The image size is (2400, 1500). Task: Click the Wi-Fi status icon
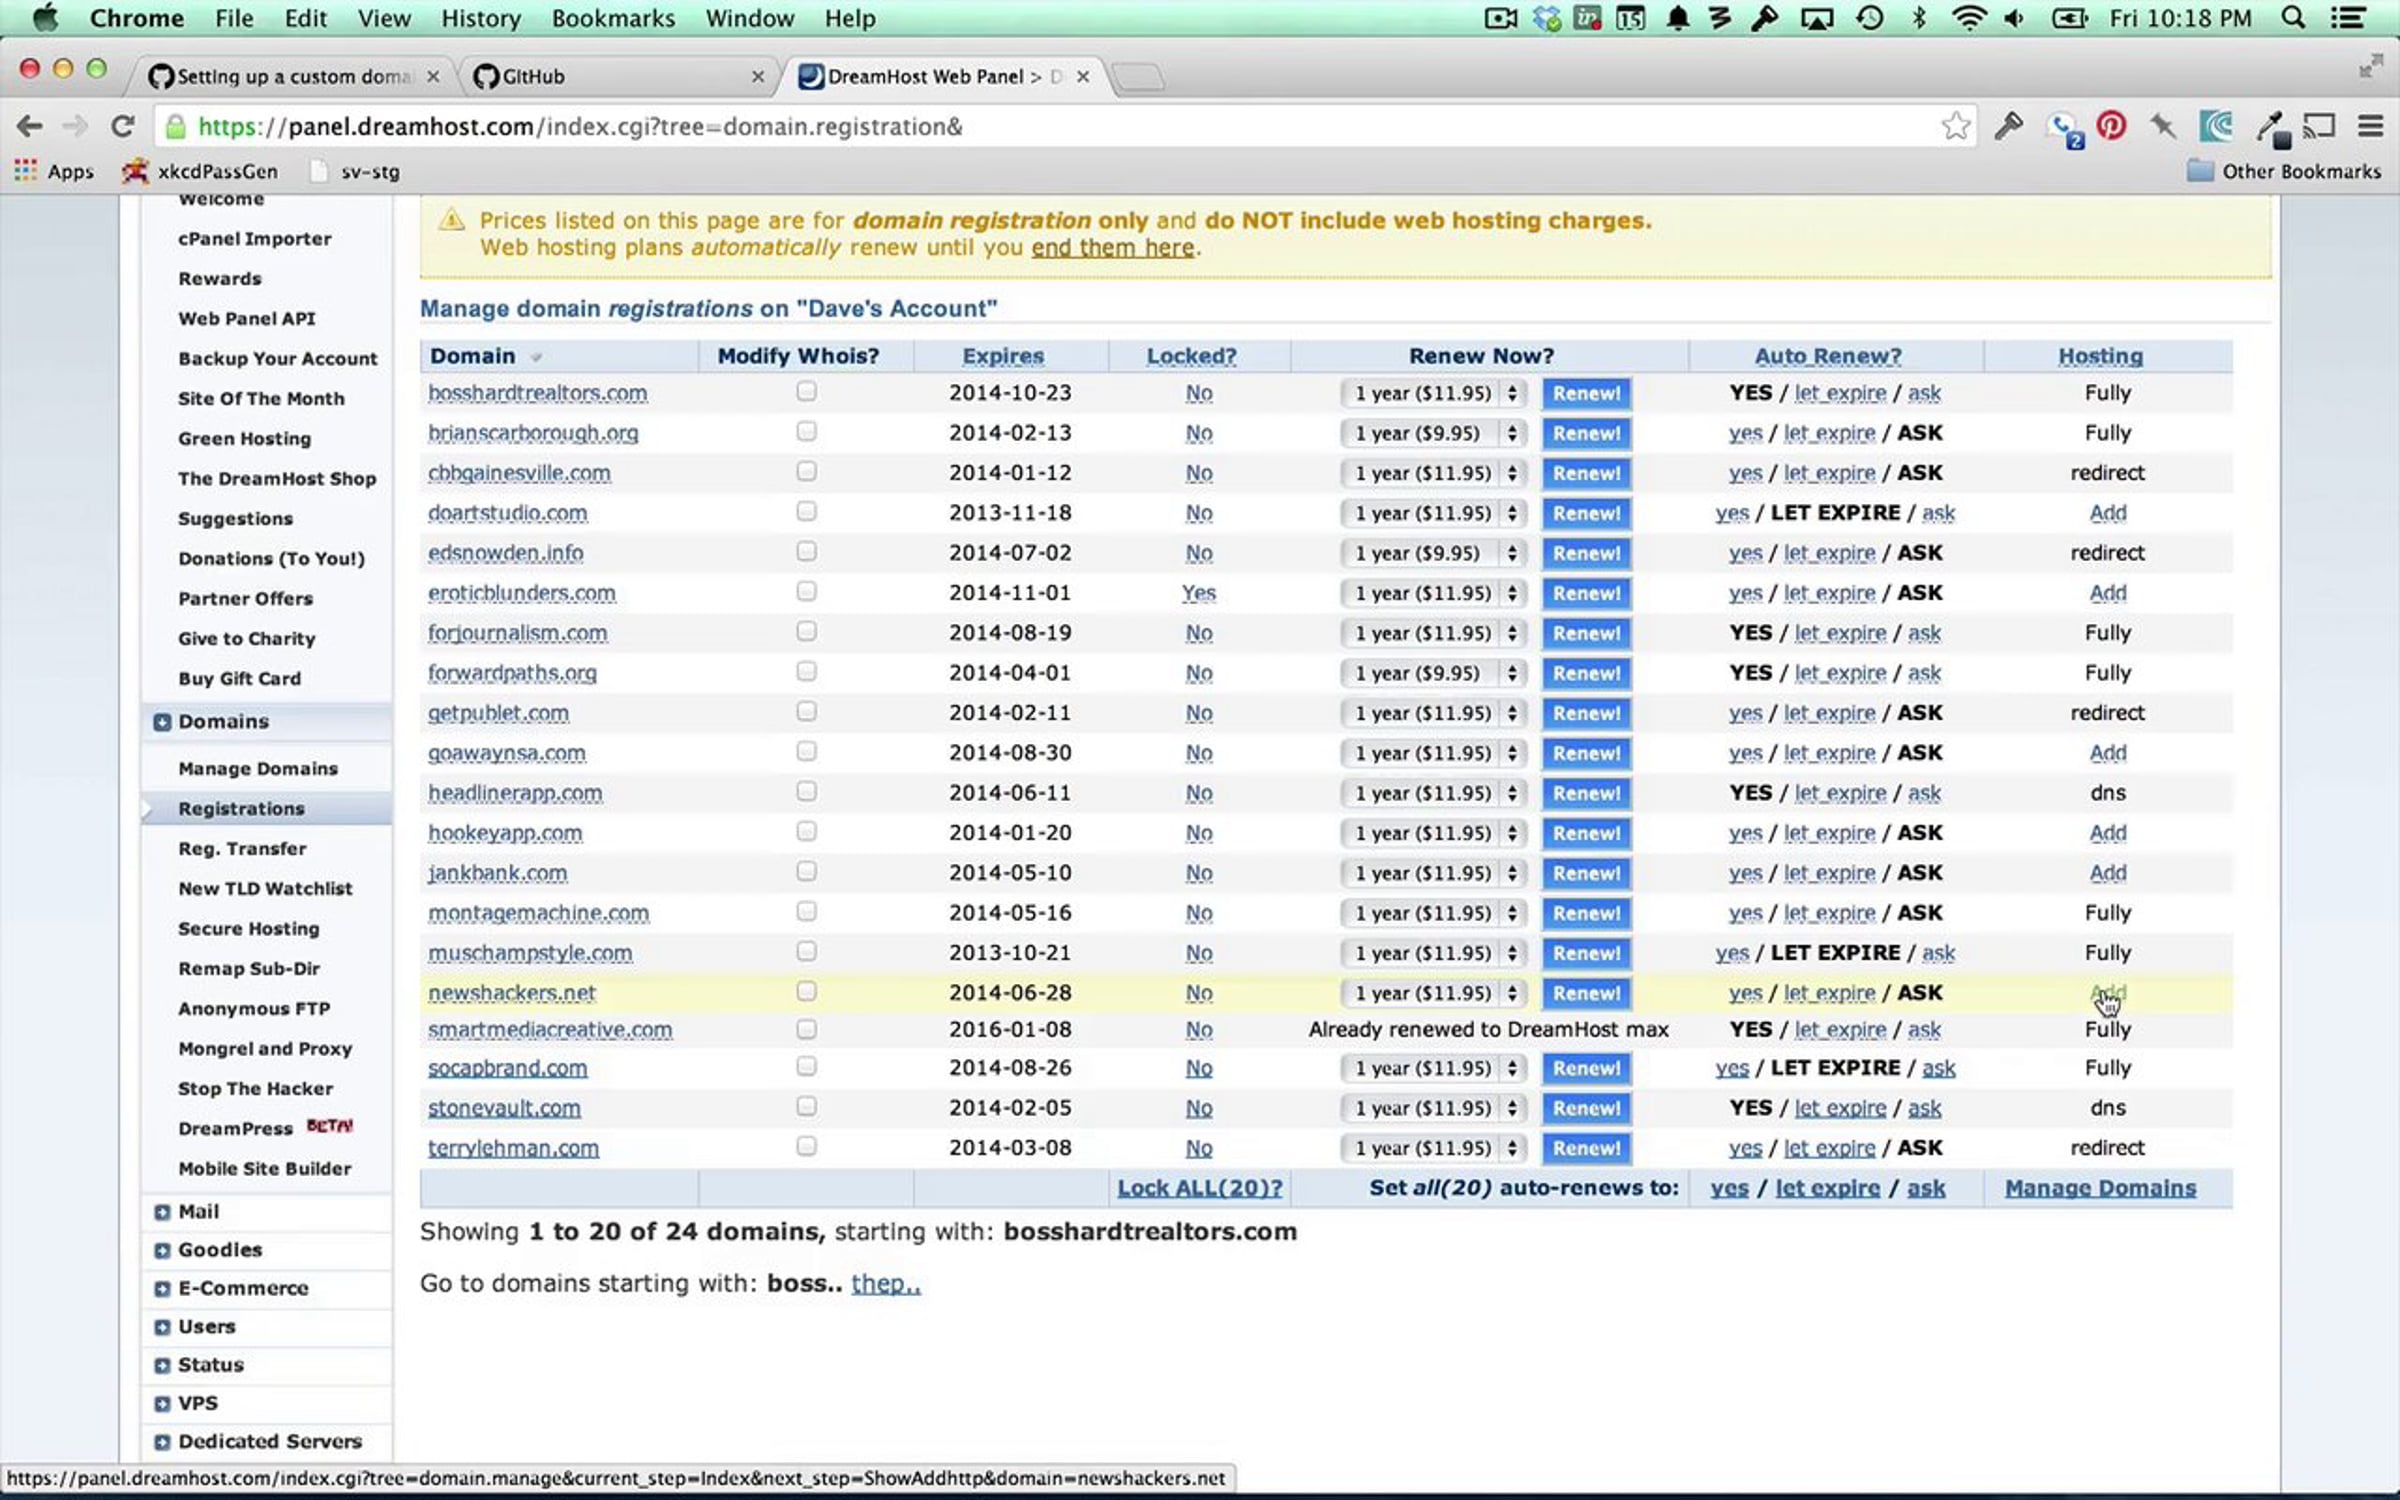point(1968,18)
